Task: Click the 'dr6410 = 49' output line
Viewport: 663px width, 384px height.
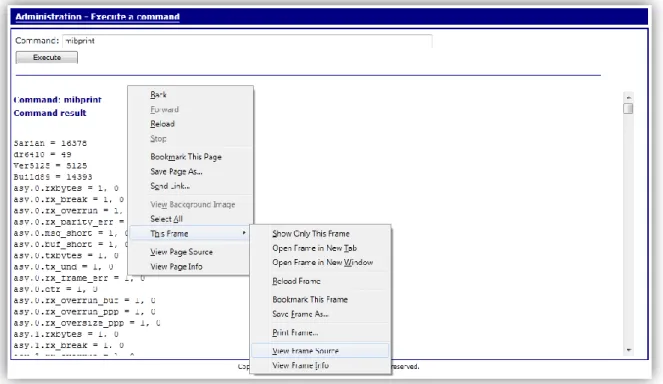Action: pos(42,154)
